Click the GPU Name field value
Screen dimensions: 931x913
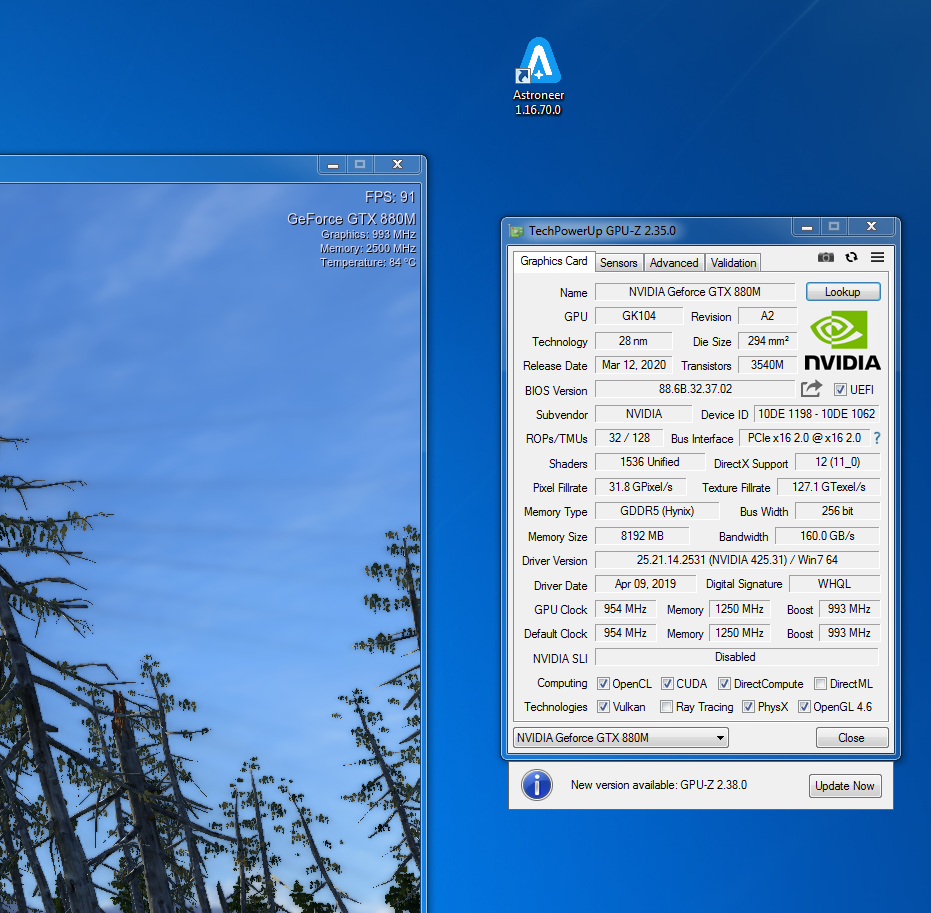(695, 292)
